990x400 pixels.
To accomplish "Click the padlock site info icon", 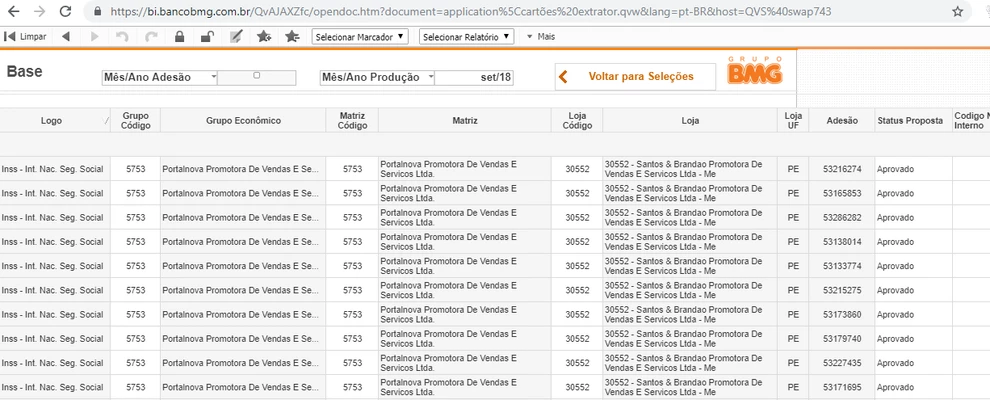I will point(97,11).
